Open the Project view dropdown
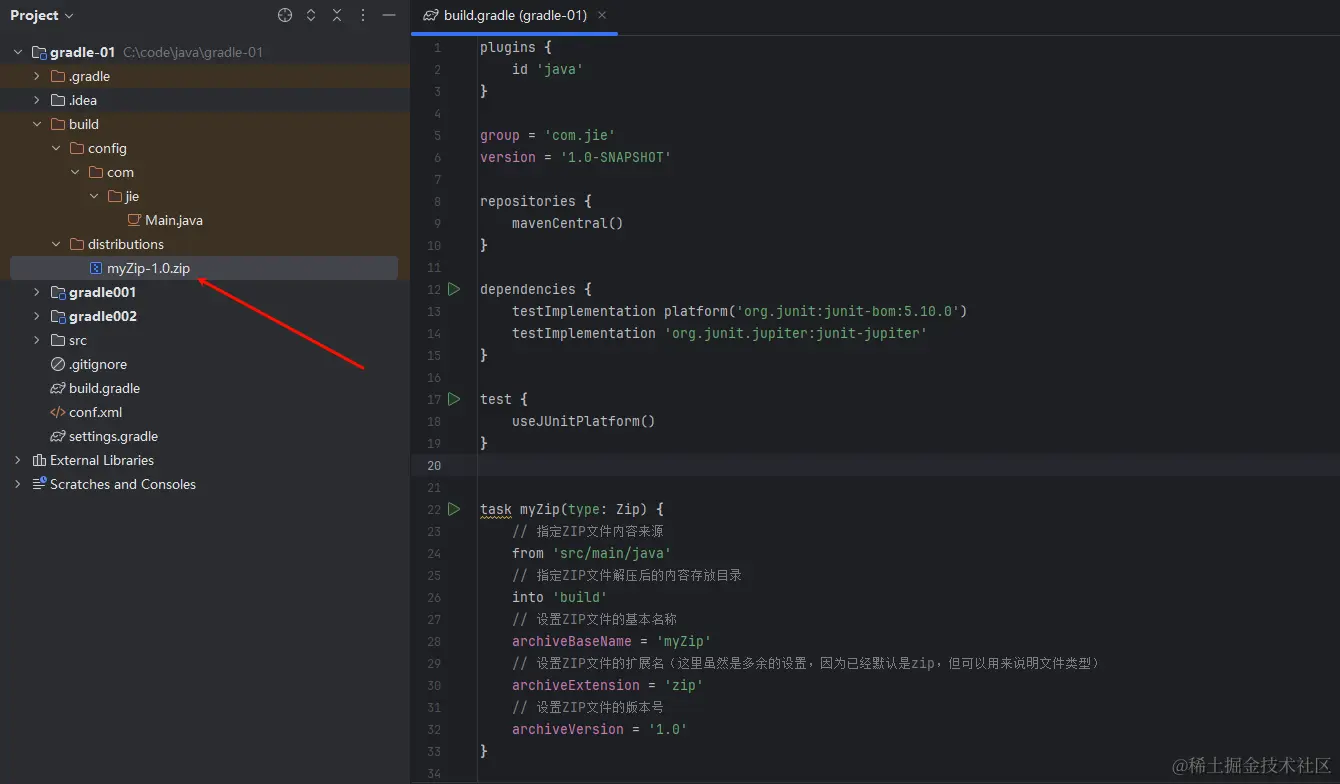 pos(41,15)
